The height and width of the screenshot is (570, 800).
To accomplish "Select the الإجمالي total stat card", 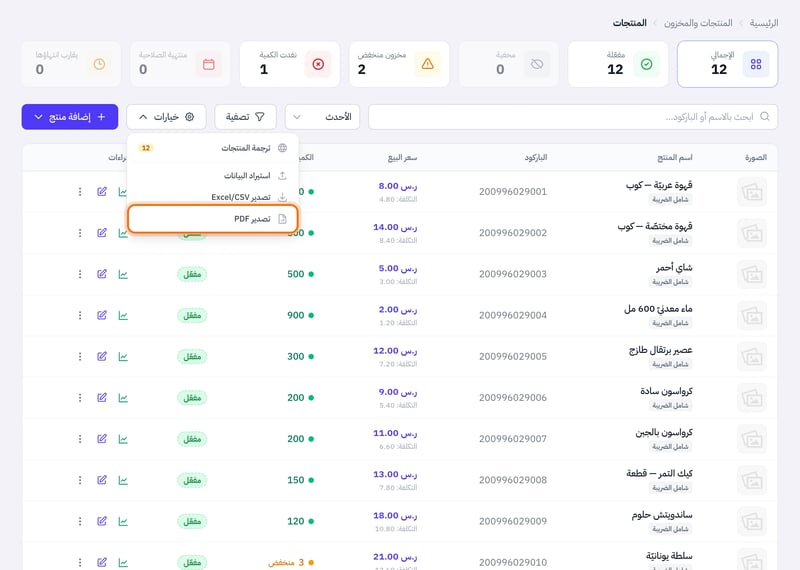I will (728, 64).
